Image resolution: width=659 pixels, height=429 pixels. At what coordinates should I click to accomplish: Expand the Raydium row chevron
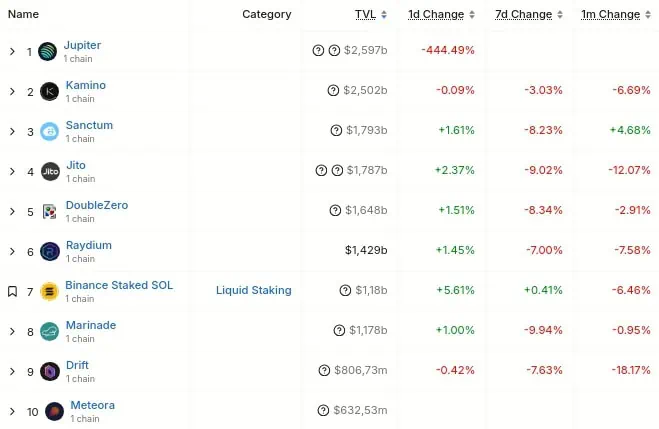click(12, 252)
